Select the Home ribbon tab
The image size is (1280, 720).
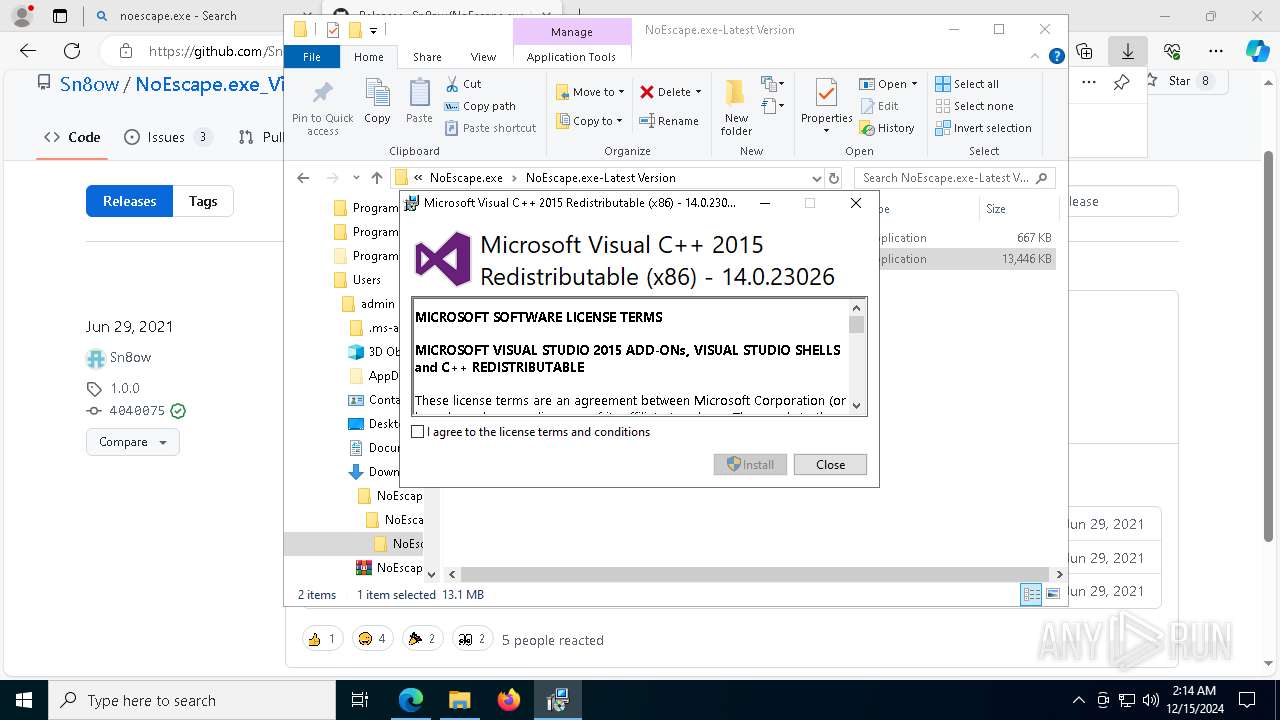368,57
